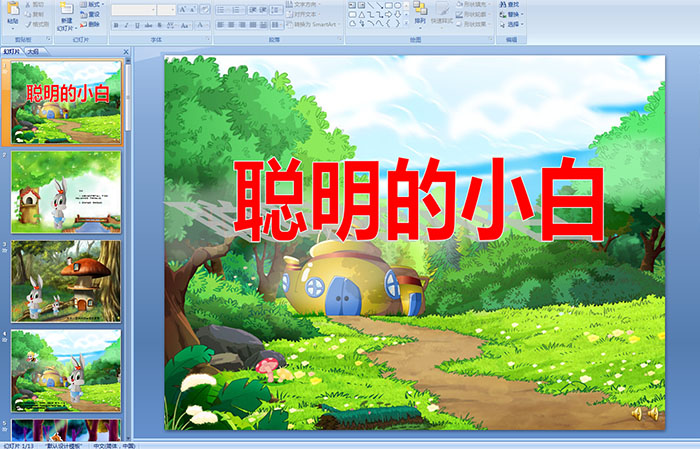Delete the slide with 删除 button
This screenshot has width=700, height=449.
pos(90,24)
